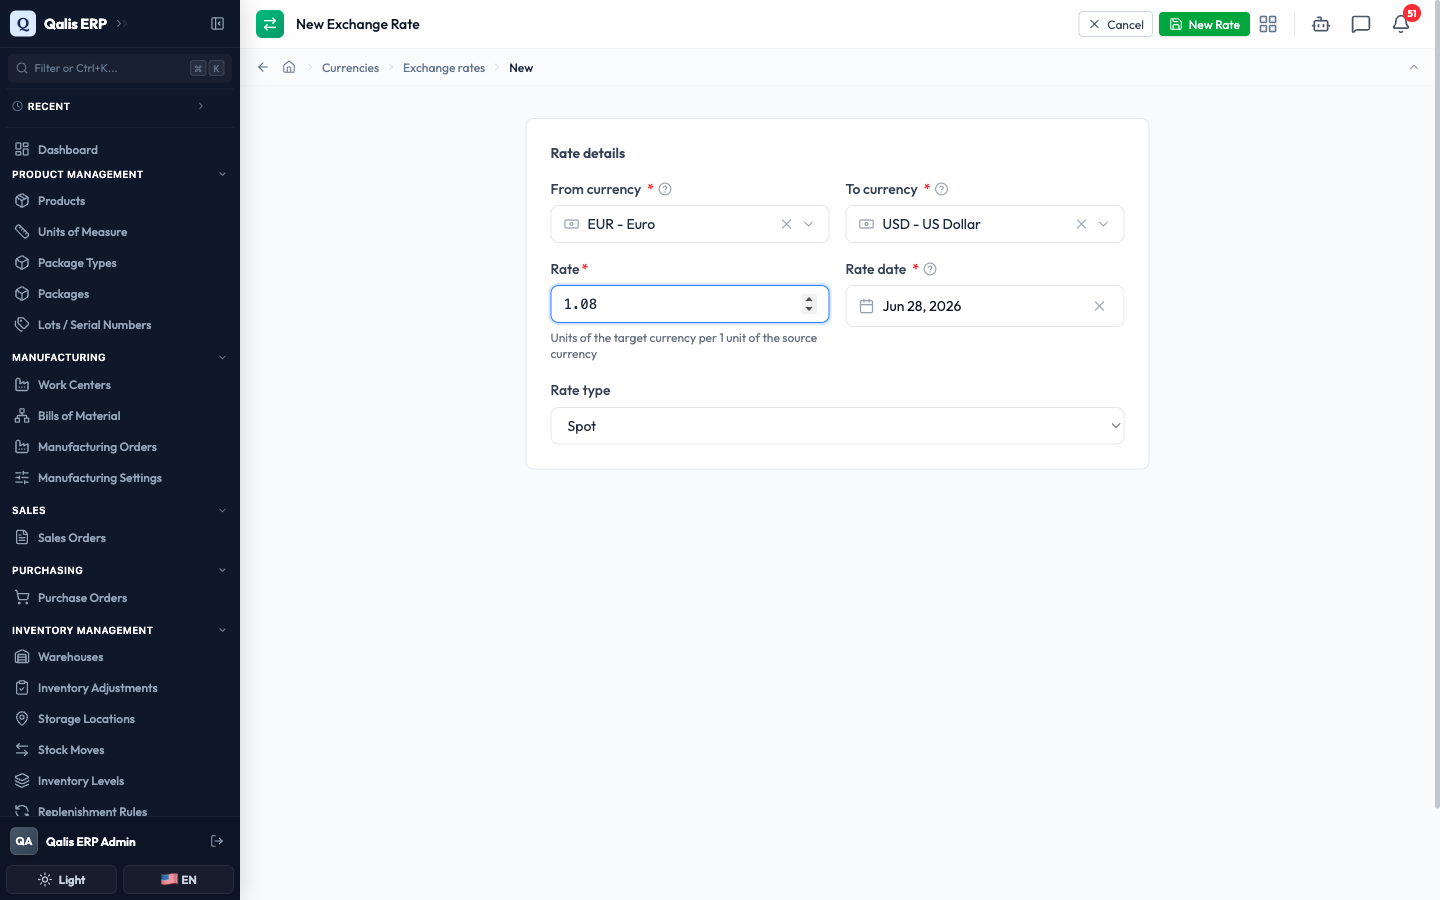
Task: Open Package Types in sidebar
Action: (x=120, y=263)
